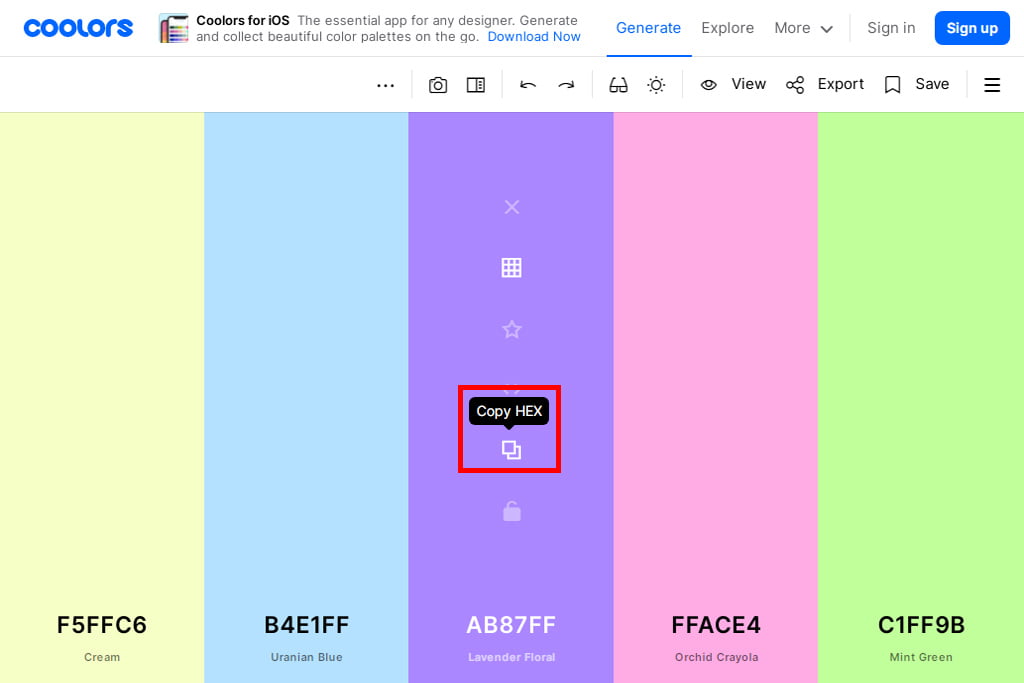Click the blue Sign up button
The image size is (1024, 683).
pyautogui.click(x=972, y=28)
